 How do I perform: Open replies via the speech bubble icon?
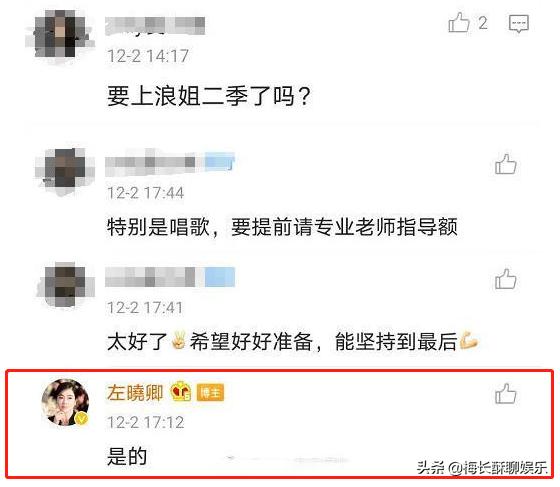click(x=519, y=24)
